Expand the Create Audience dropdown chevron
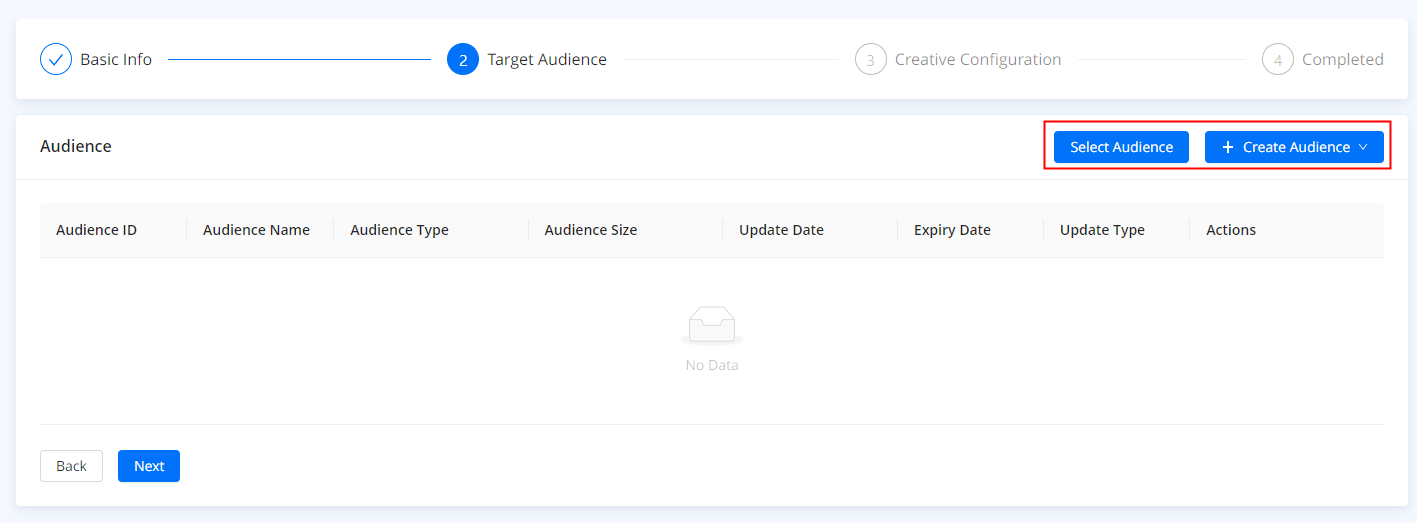 pyautogui.click(x=1362, y=147)
